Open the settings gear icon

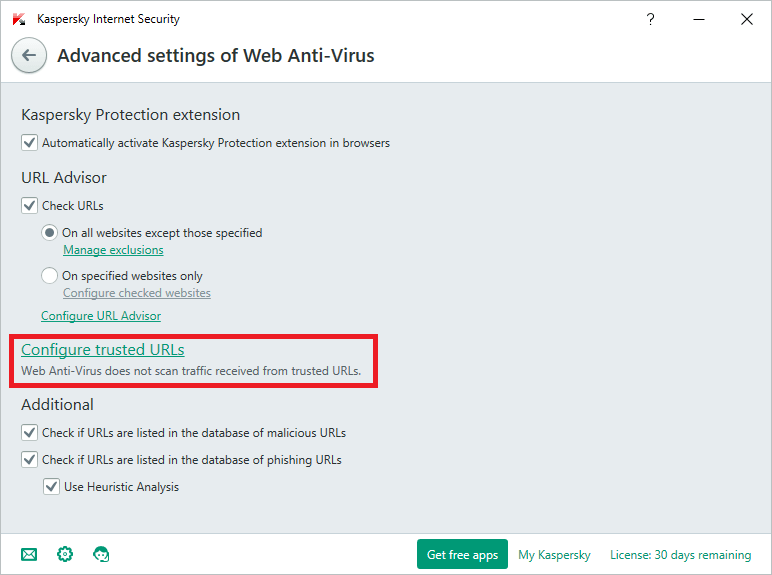pyautogui.click(x=65, y=554)
